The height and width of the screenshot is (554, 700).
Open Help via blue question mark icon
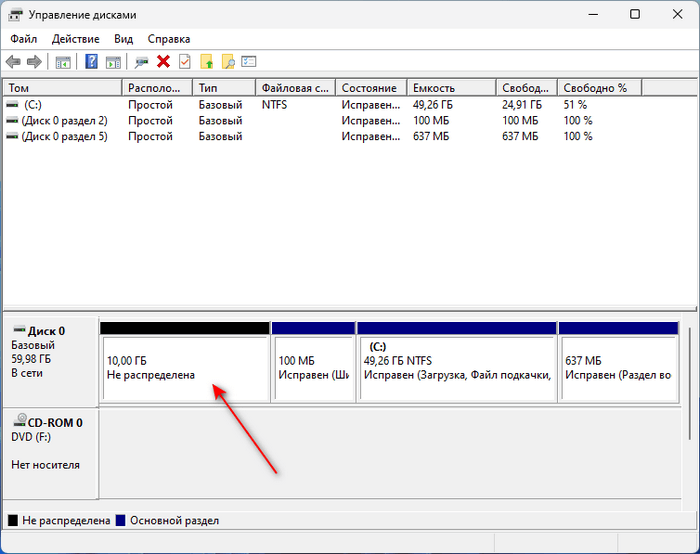click(x=92, y=62)
